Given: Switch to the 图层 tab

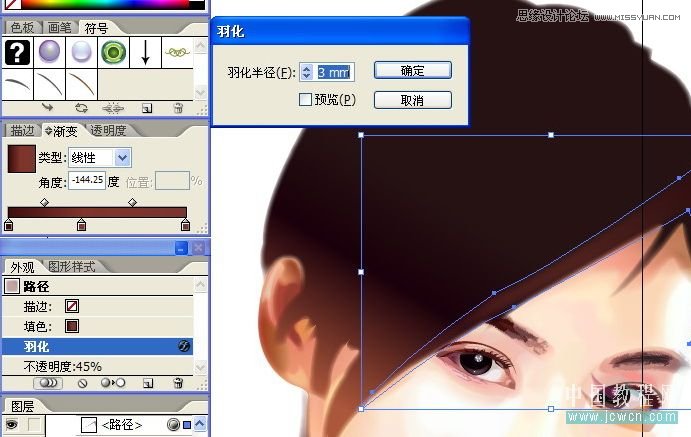Looking at the screenshot, I should point(22,406).
